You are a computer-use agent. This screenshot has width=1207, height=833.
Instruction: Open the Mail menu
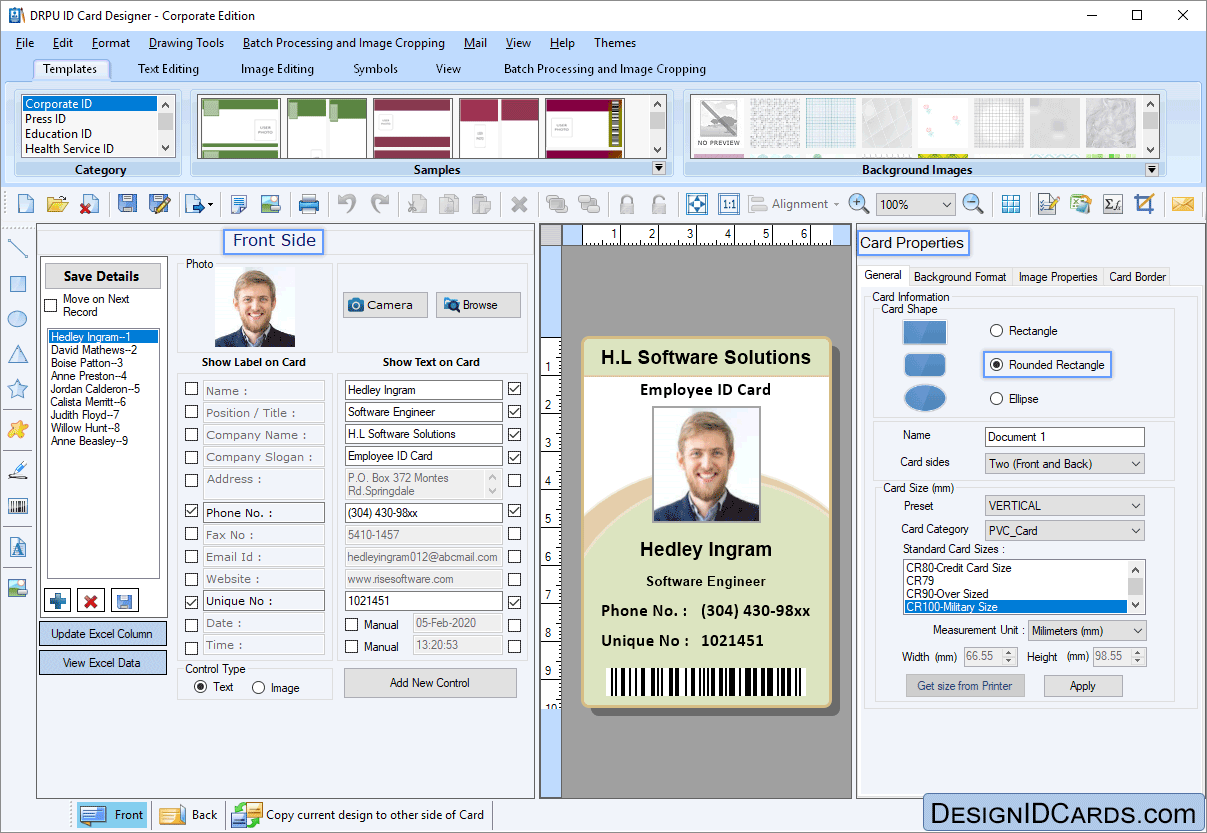click(475, 43)
